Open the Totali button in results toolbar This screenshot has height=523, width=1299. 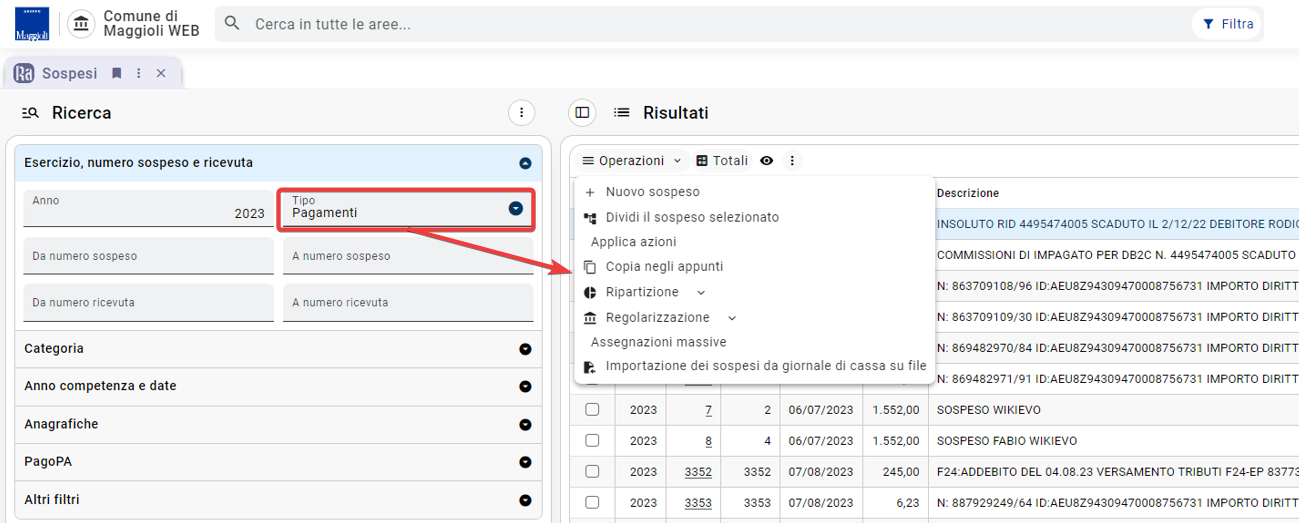[721, 160]
